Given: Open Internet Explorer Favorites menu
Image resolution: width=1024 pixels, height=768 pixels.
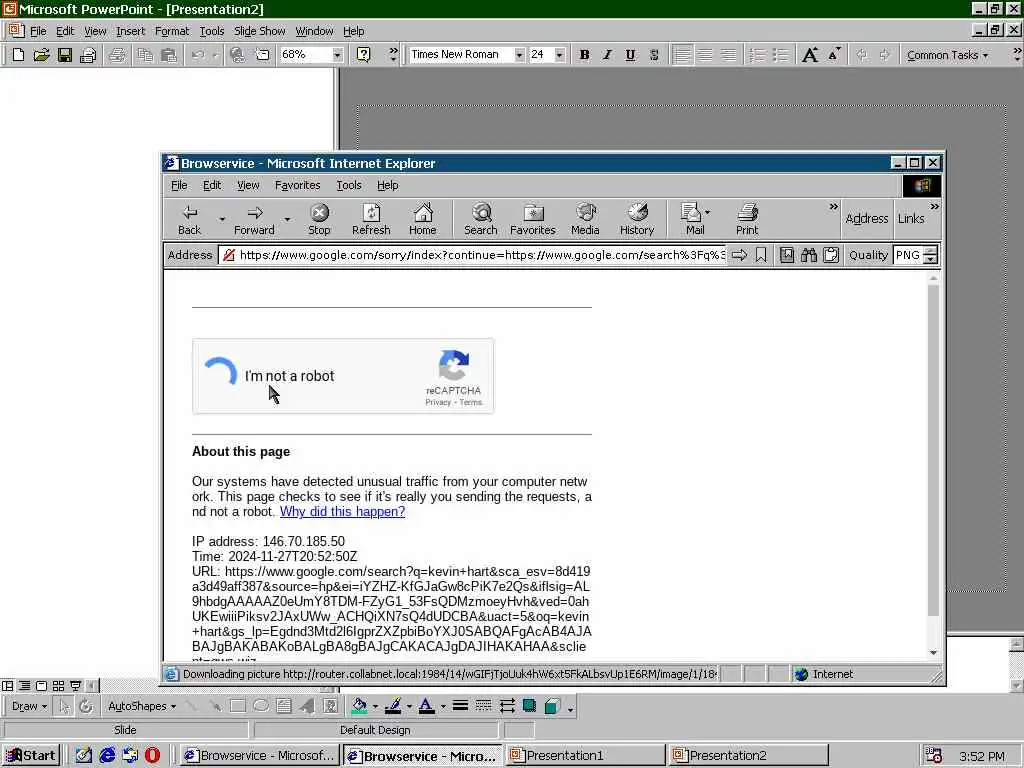Looking at the screenshot, I should click(297, 185).
